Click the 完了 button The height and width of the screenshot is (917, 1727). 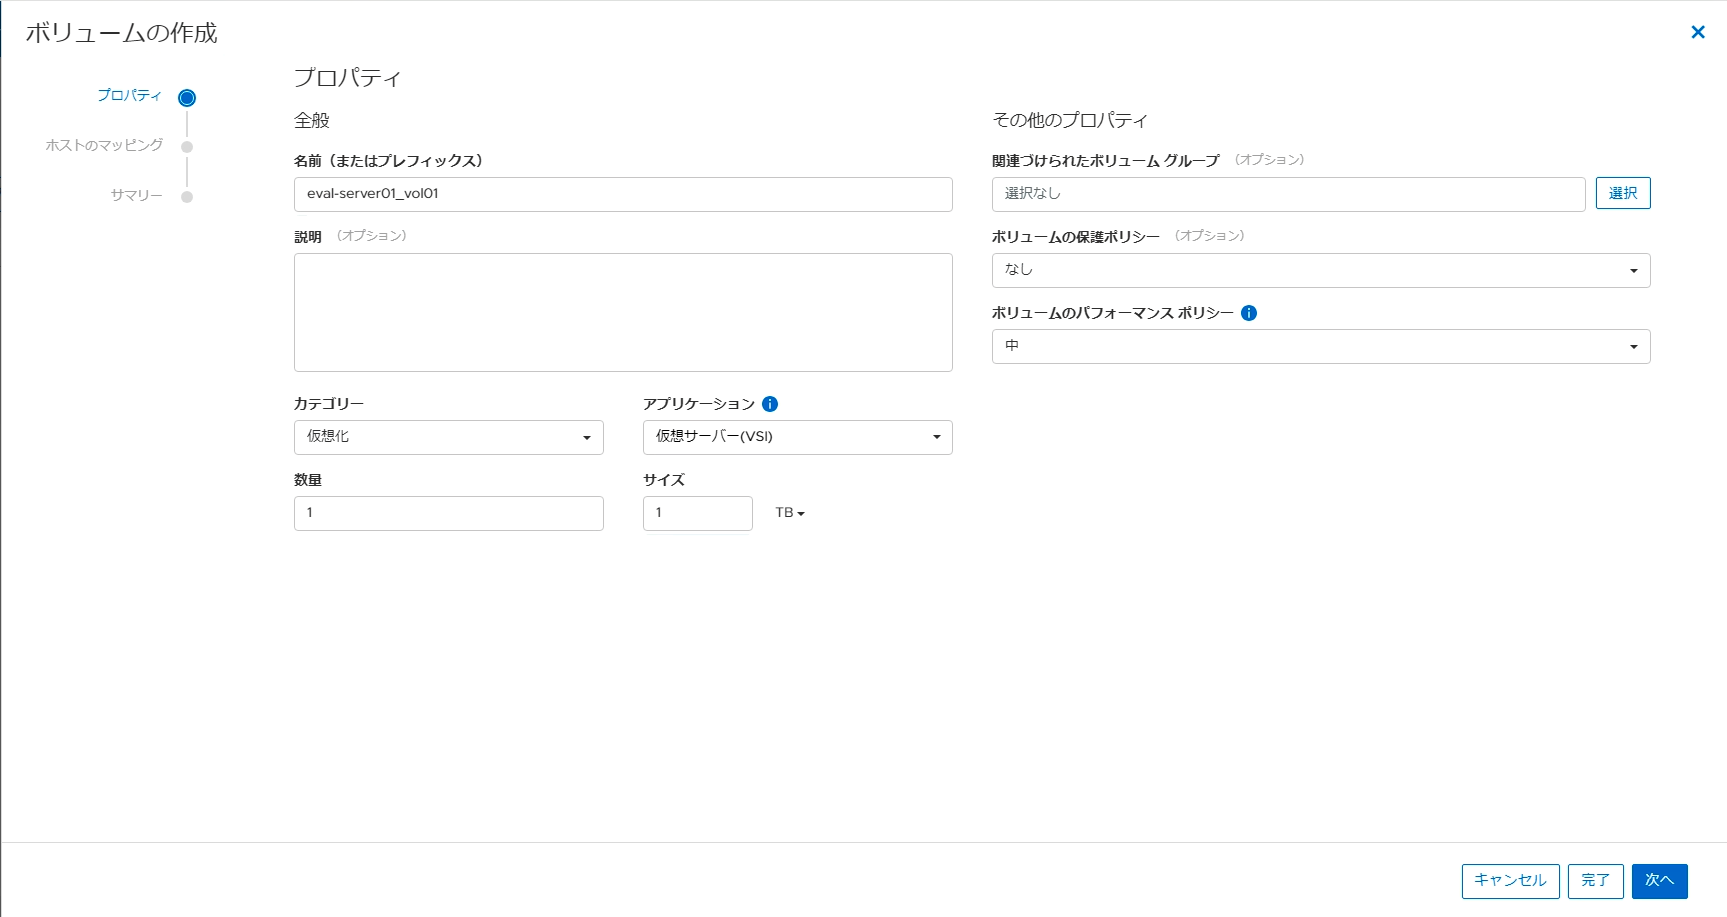1595,881
